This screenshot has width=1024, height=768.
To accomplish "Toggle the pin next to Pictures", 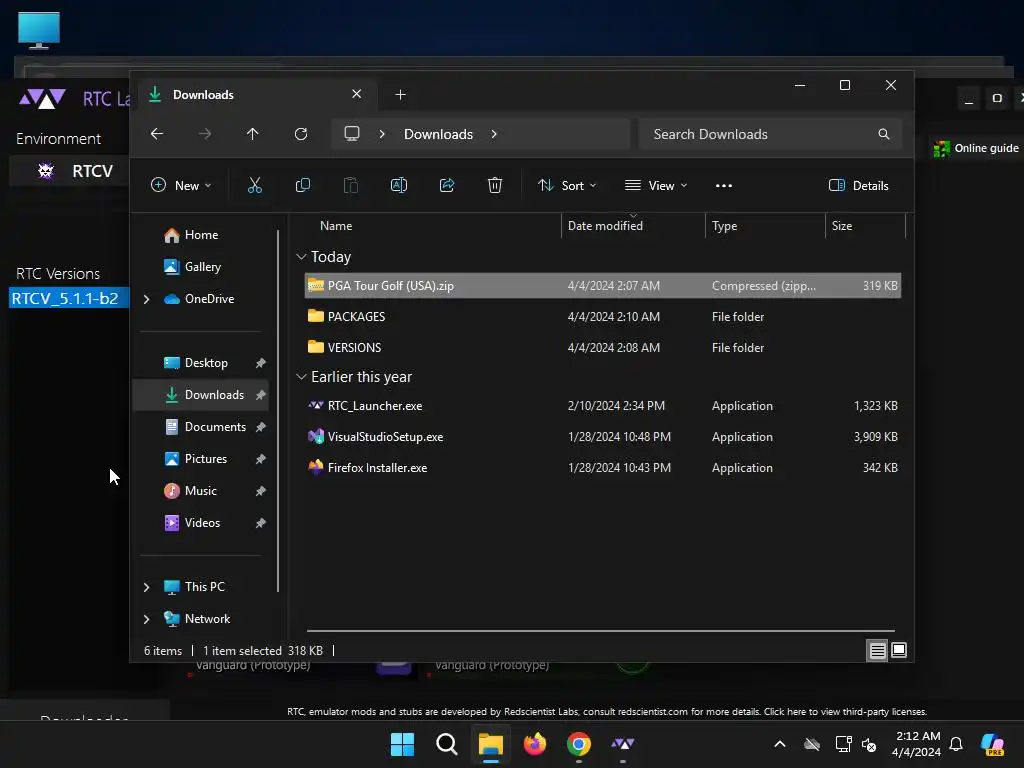I will point(261,459).
